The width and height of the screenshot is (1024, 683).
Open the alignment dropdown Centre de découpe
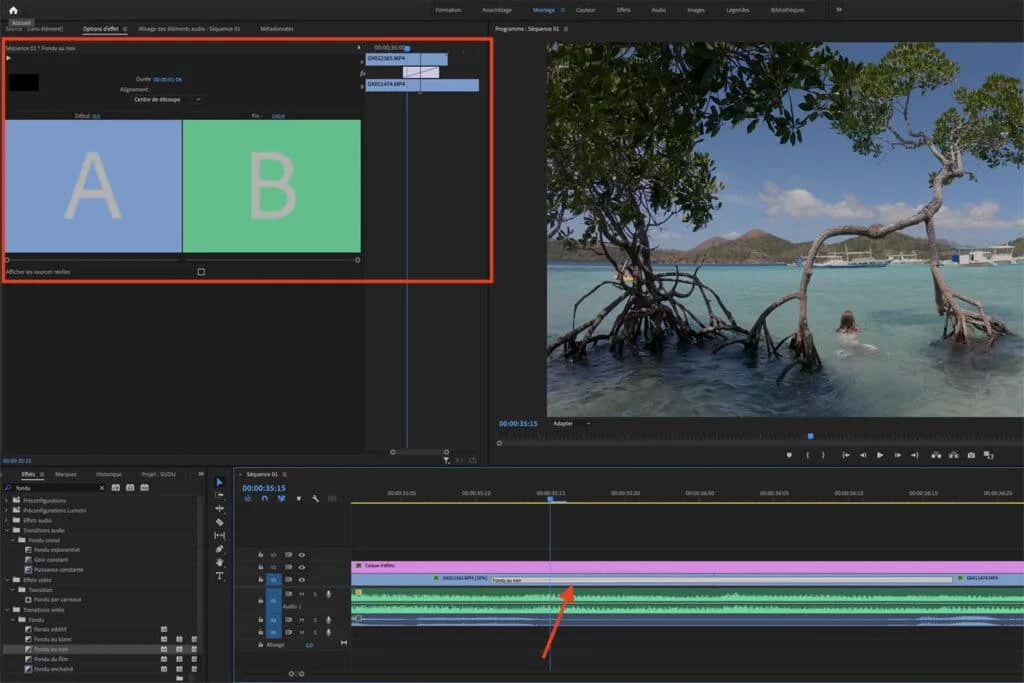[167, 99]
